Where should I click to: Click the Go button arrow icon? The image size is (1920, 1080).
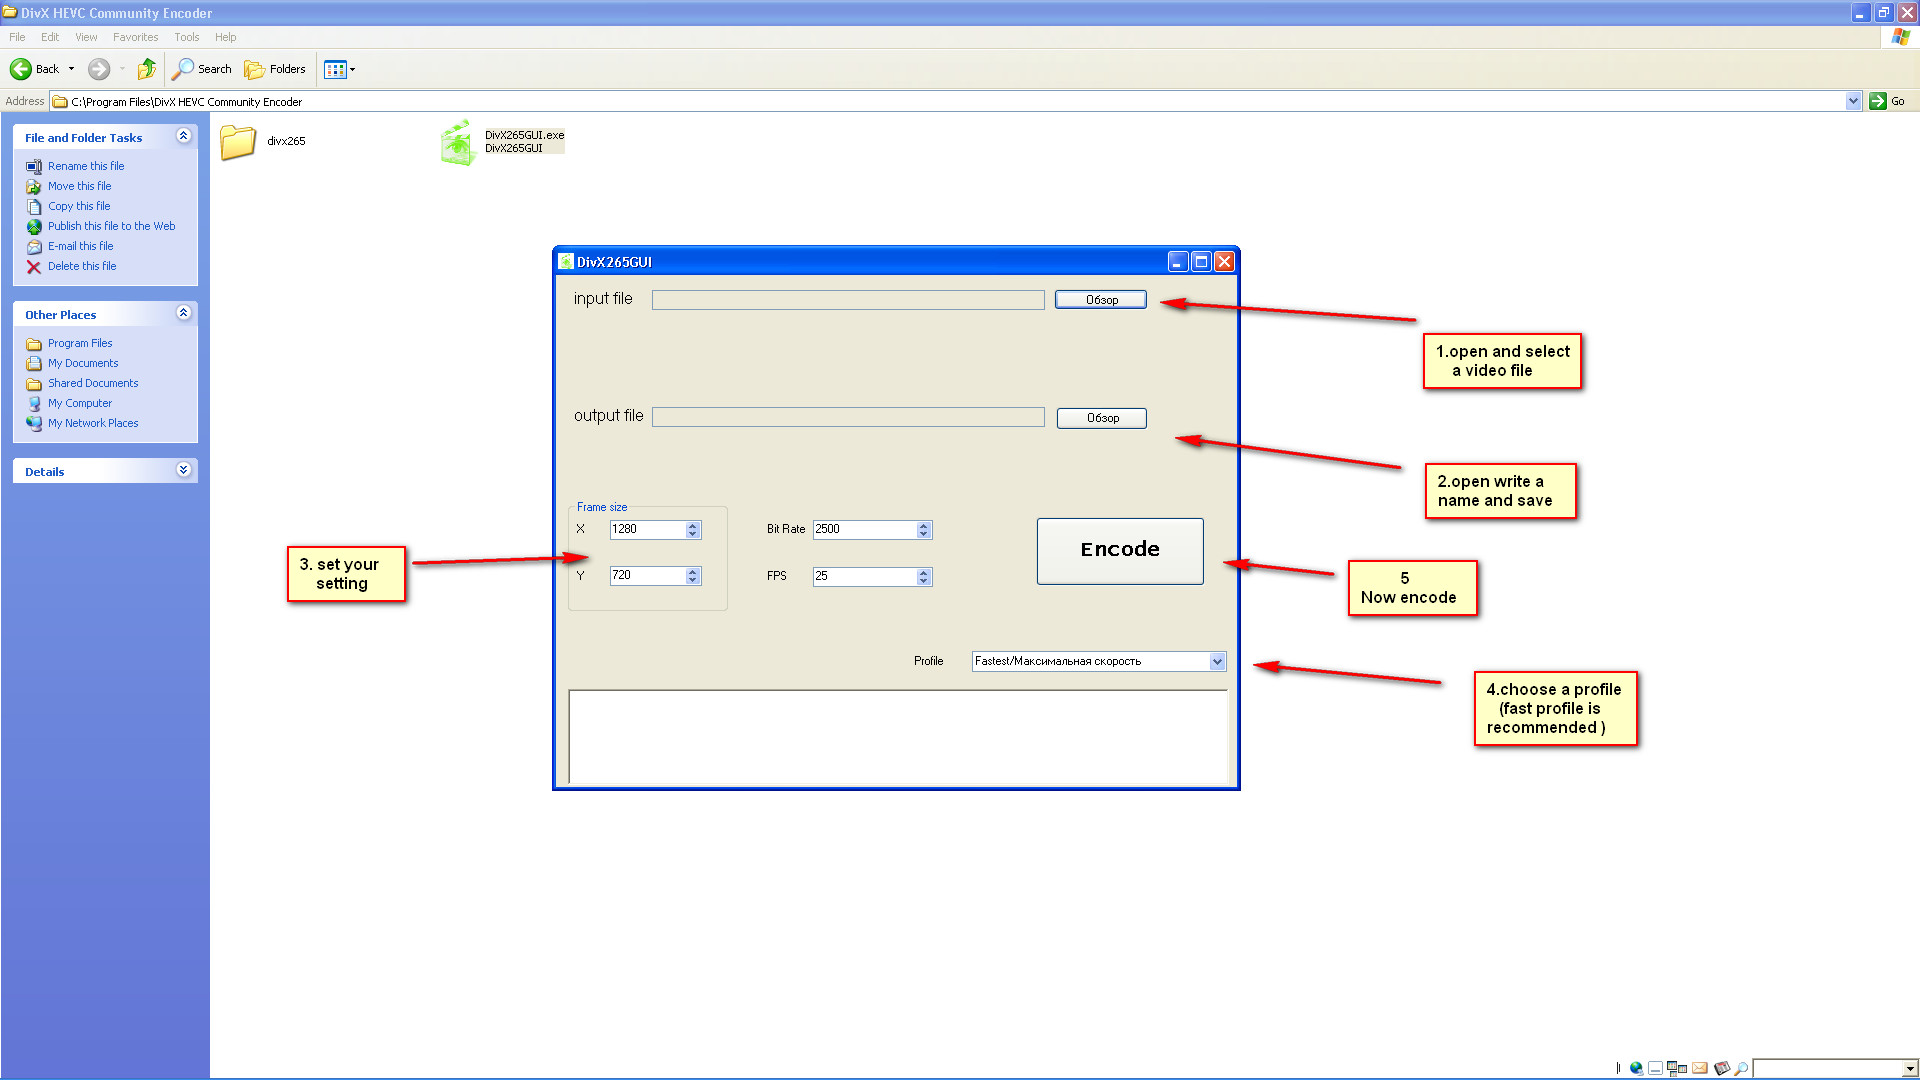click(1878, 101)
